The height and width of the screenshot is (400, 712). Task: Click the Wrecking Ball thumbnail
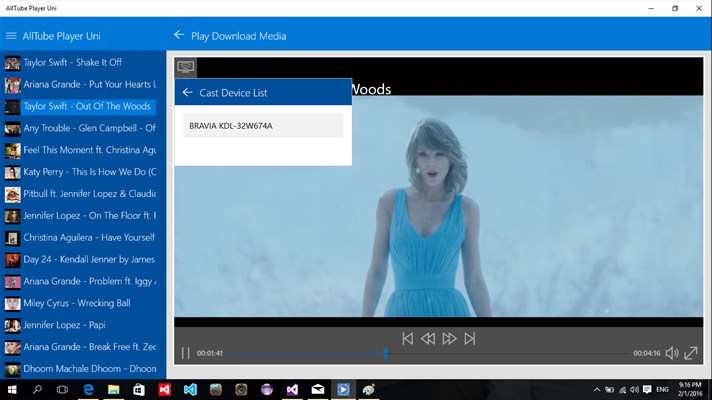click(x=13, y=304)
